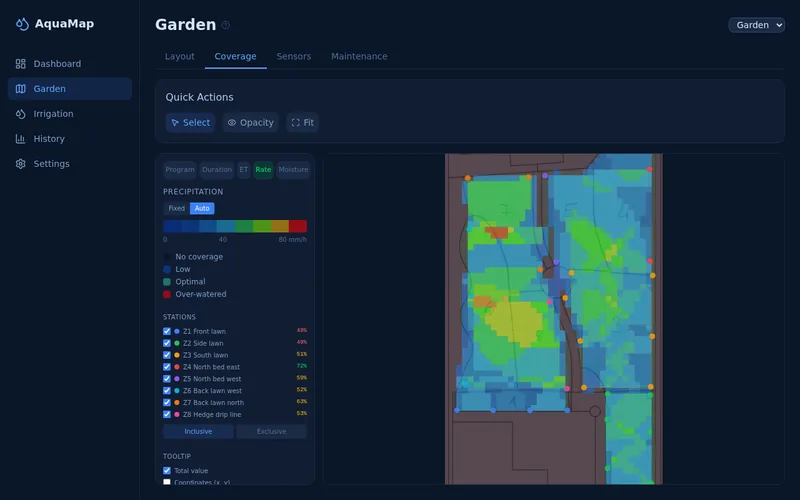Open Dashboard in the sidebar
Viewport: 800px width, 500px height.
click(x=70, y=64)
